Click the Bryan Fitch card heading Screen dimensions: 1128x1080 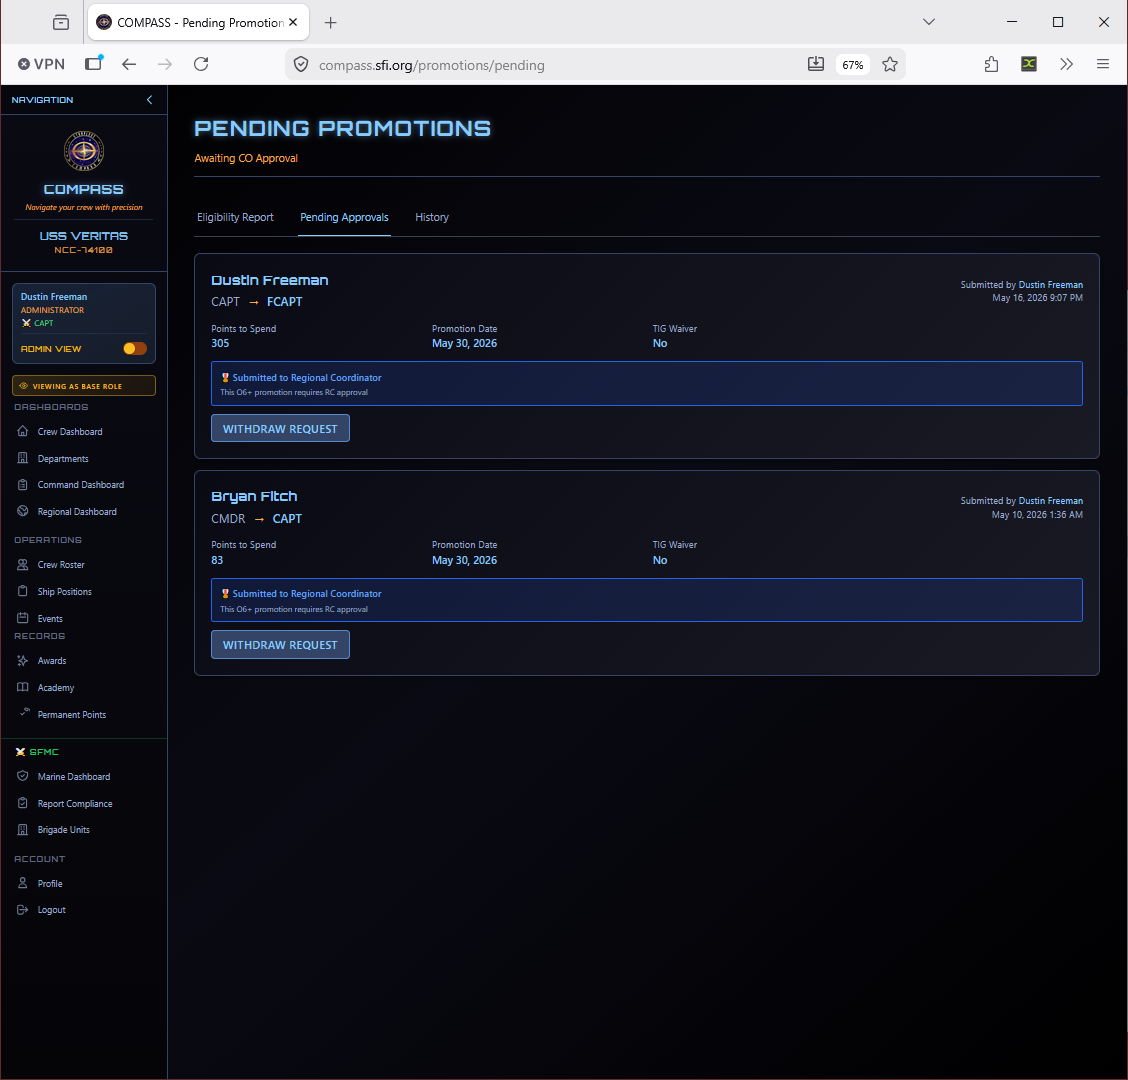(254, 496)
